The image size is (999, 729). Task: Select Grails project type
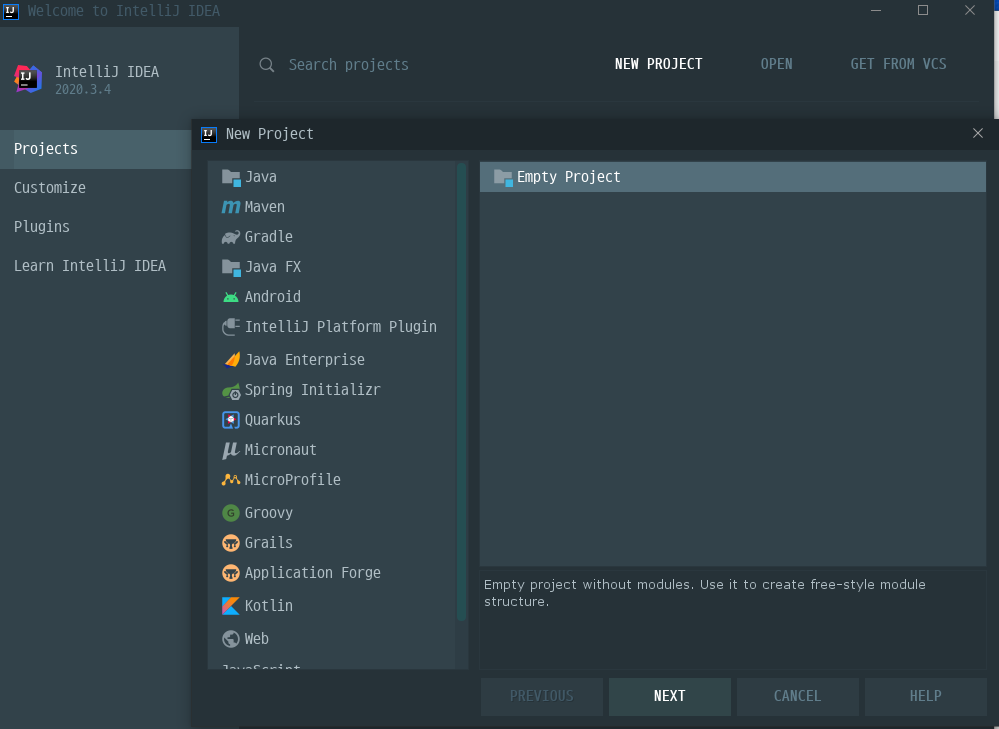tap(331, 543)
